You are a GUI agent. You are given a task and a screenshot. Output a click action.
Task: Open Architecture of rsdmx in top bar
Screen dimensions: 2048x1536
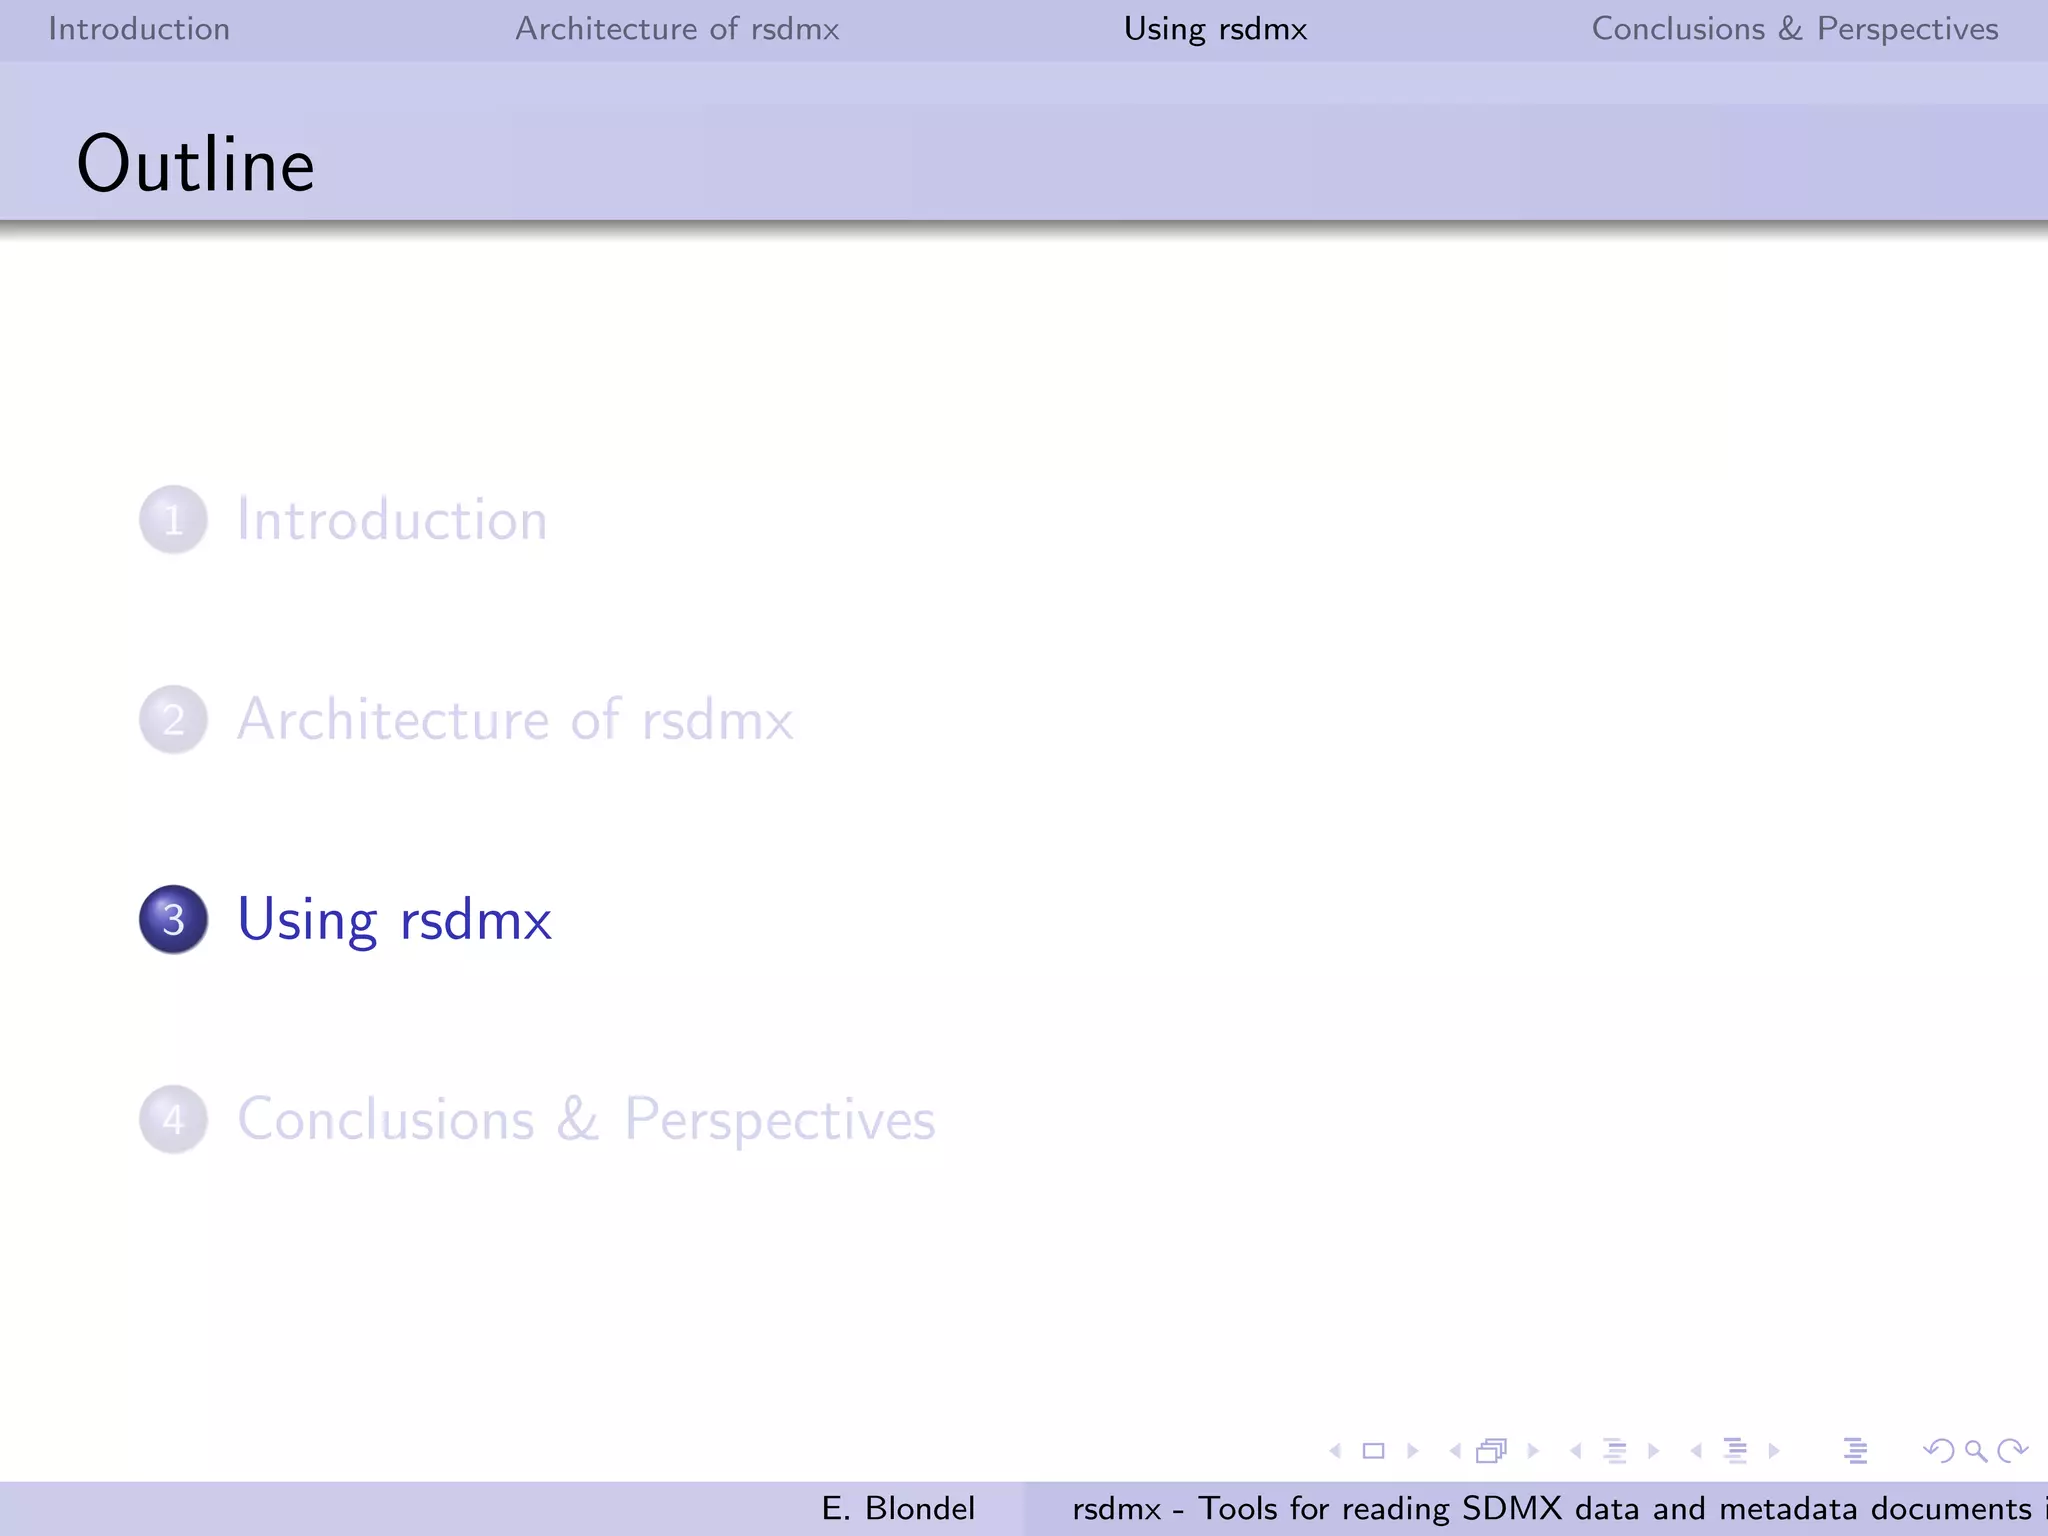pos(677,29)
